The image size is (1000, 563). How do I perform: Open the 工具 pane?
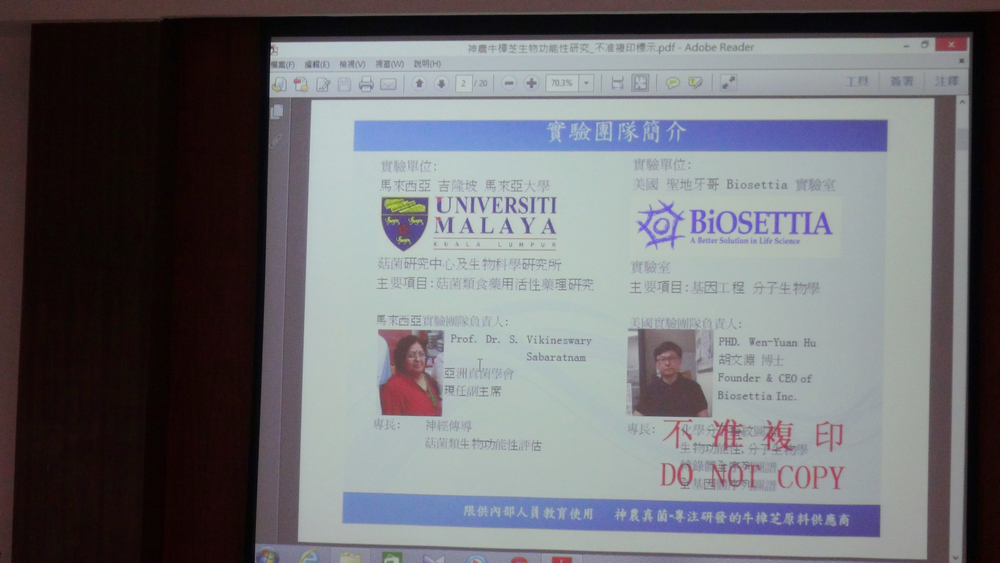(x=857, y=82)
